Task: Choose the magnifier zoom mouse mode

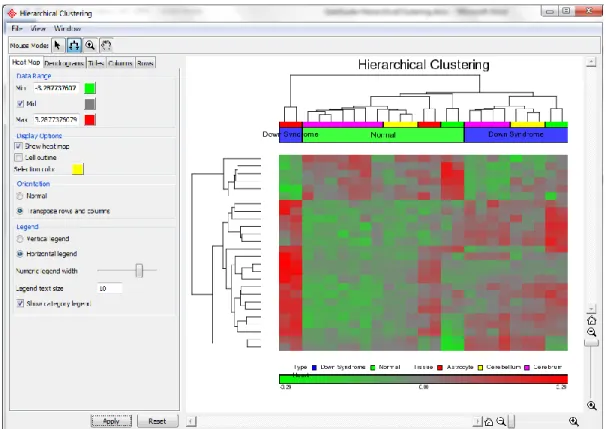Action: click(x=90, y=46)
